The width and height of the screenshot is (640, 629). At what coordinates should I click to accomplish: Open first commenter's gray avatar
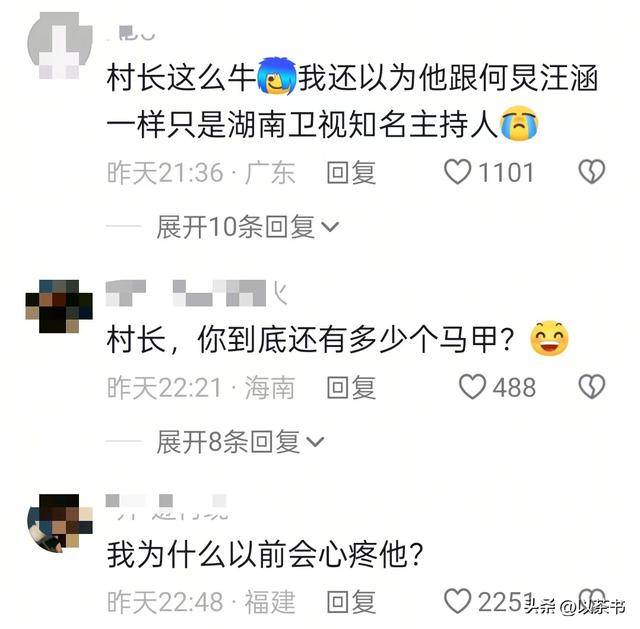coord(60,45)
